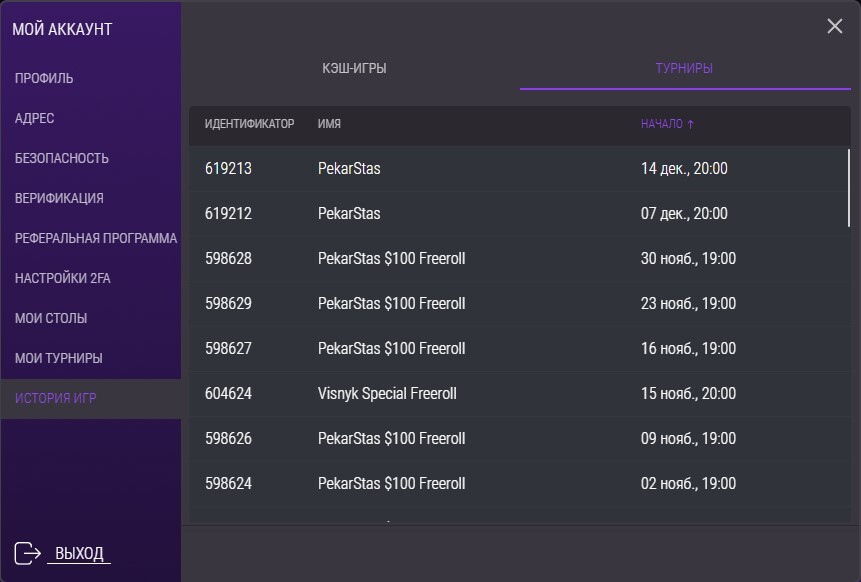This screenshot has width=861, height=582.
Task: Open РЕФЕРАЛЬНАЯ ПРОГРАММА section
Action: (x=96, y=238)
